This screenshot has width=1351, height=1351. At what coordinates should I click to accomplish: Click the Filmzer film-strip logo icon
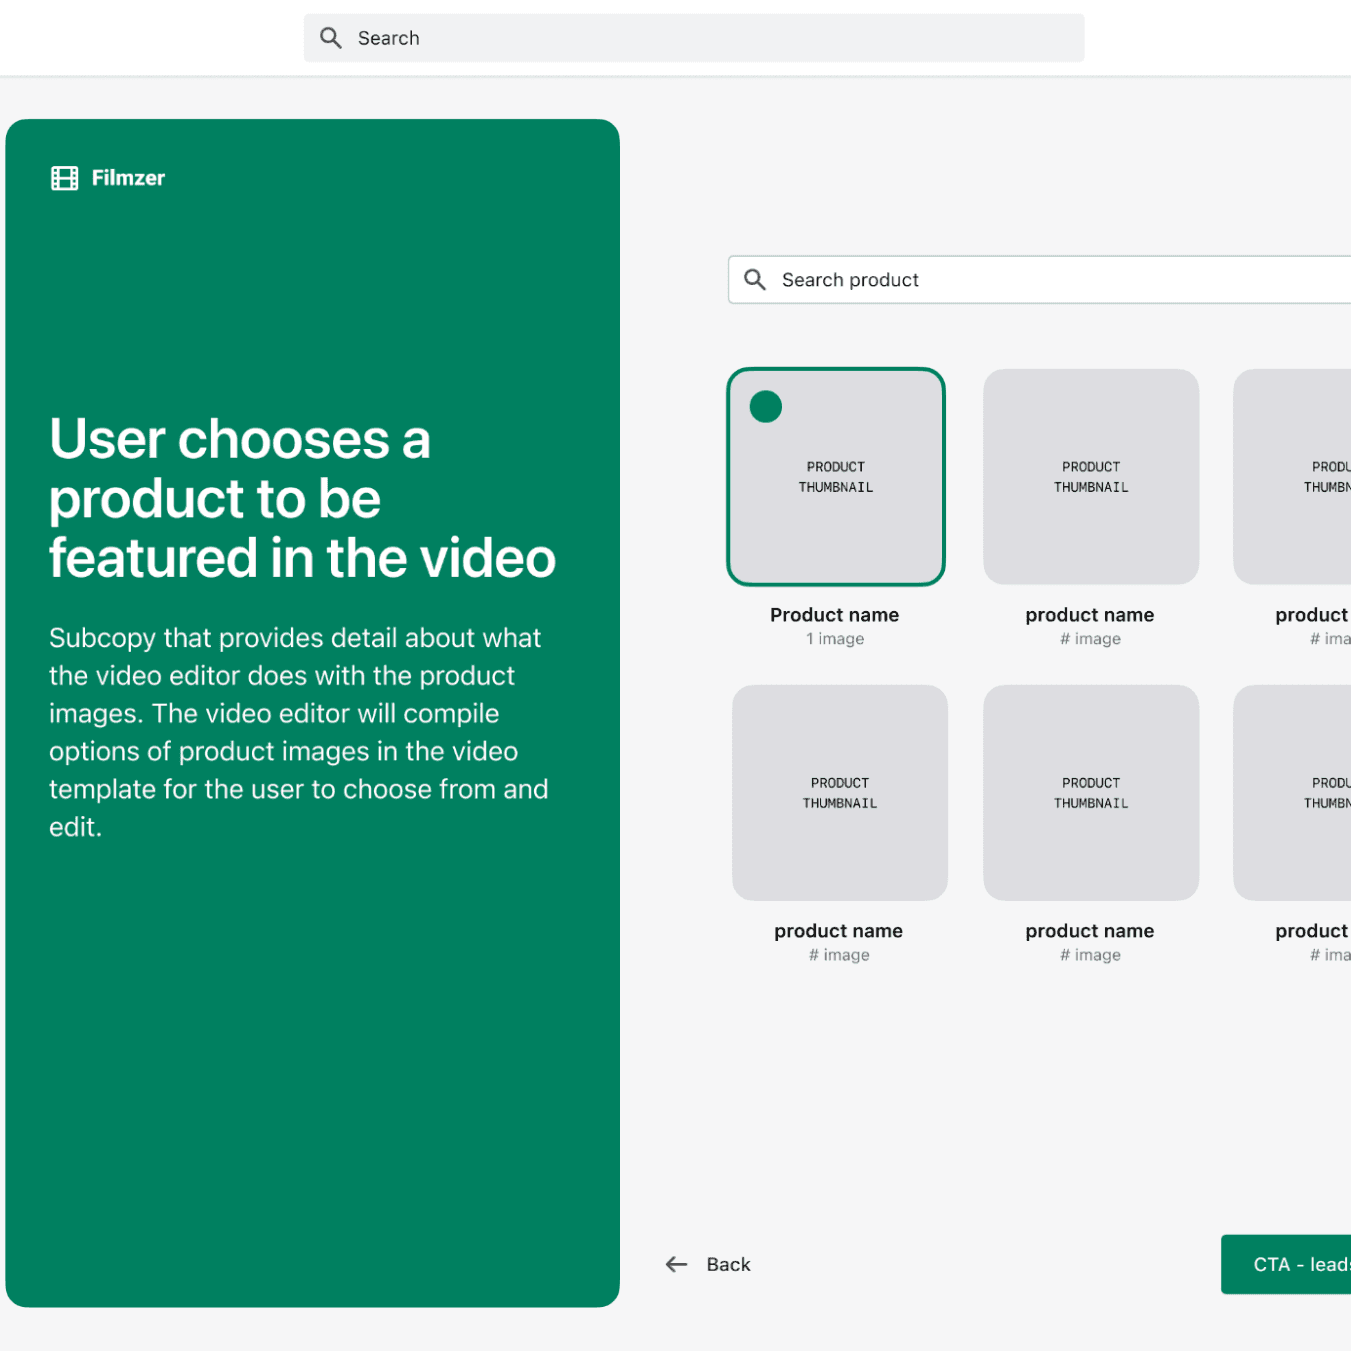[x=65, y=178]
